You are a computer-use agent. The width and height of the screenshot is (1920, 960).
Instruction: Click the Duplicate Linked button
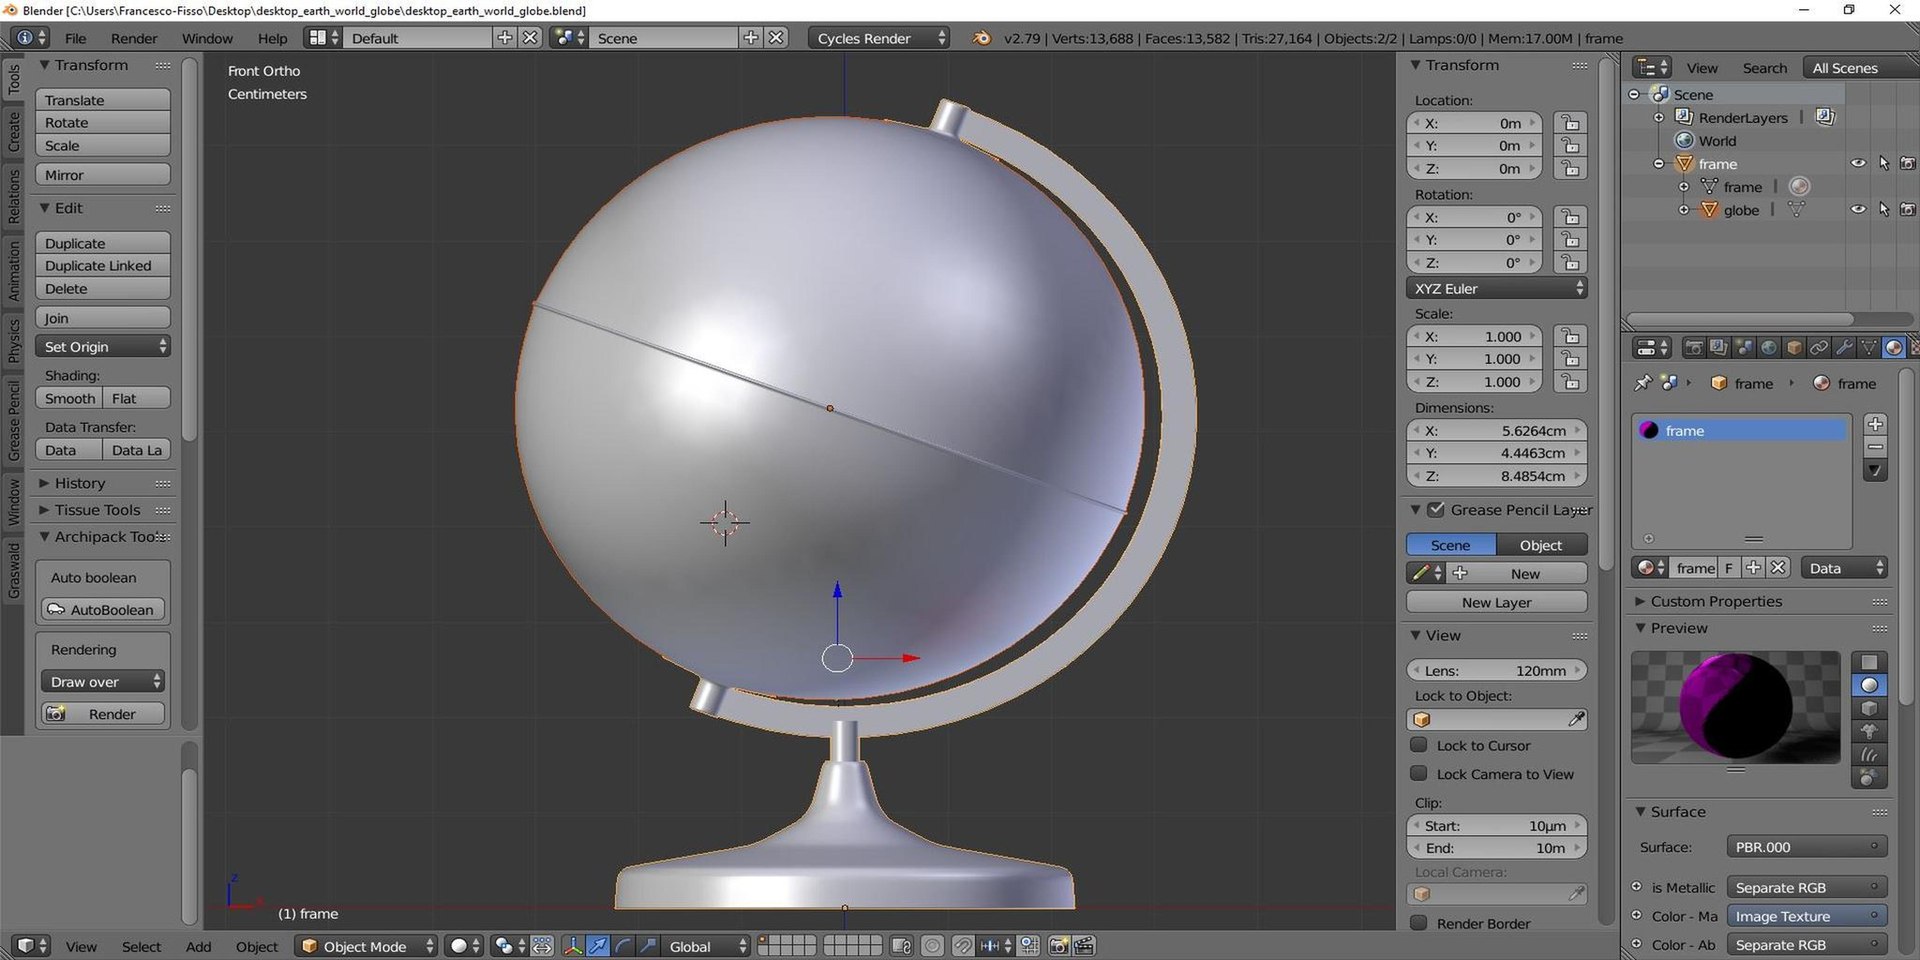tap(103, 266)
